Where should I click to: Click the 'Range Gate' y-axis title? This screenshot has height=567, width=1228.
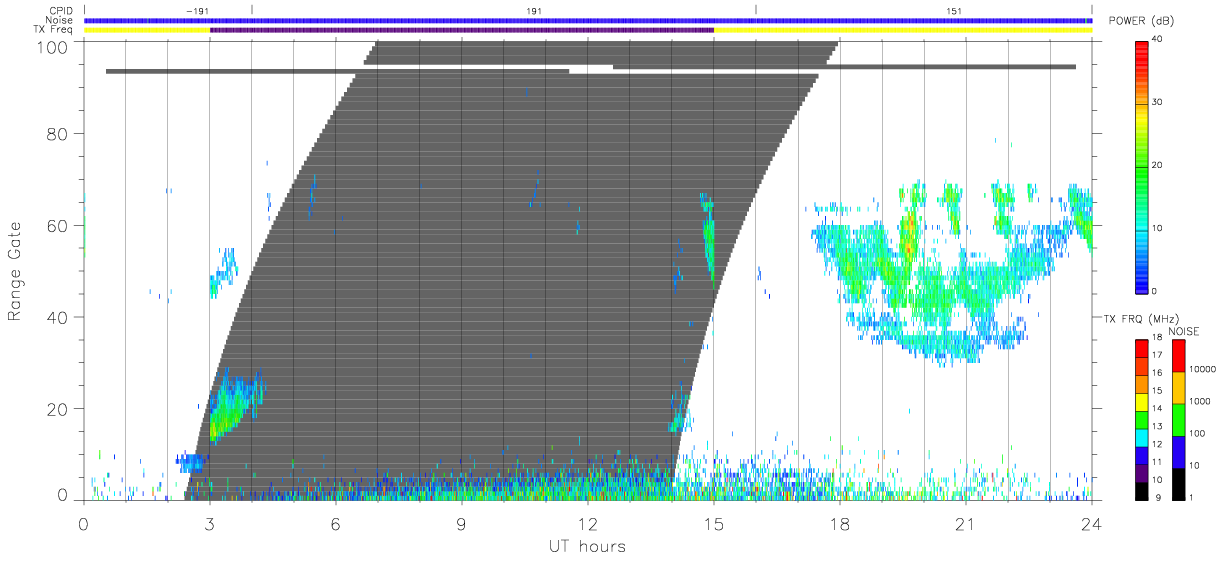point(15,271)
